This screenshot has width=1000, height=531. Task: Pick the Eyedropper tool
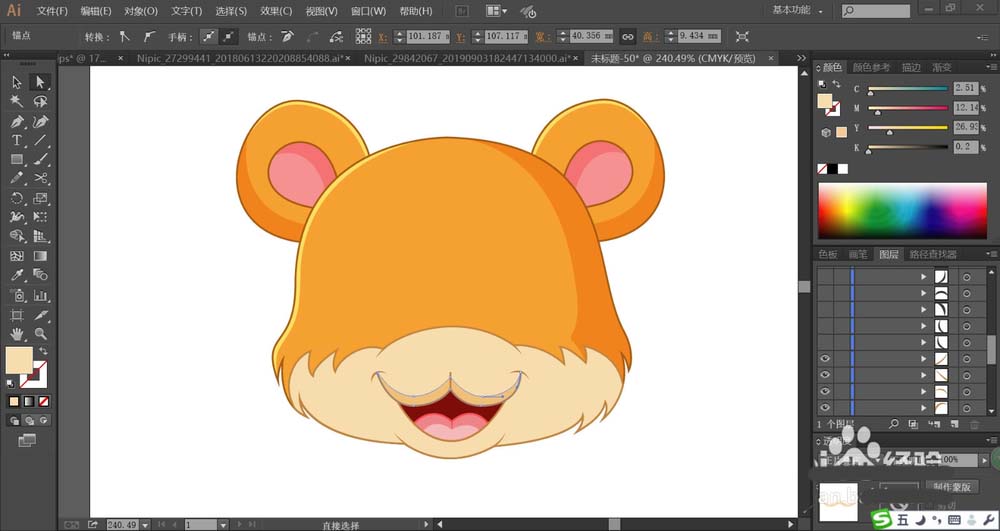click(x=17, y=275)
